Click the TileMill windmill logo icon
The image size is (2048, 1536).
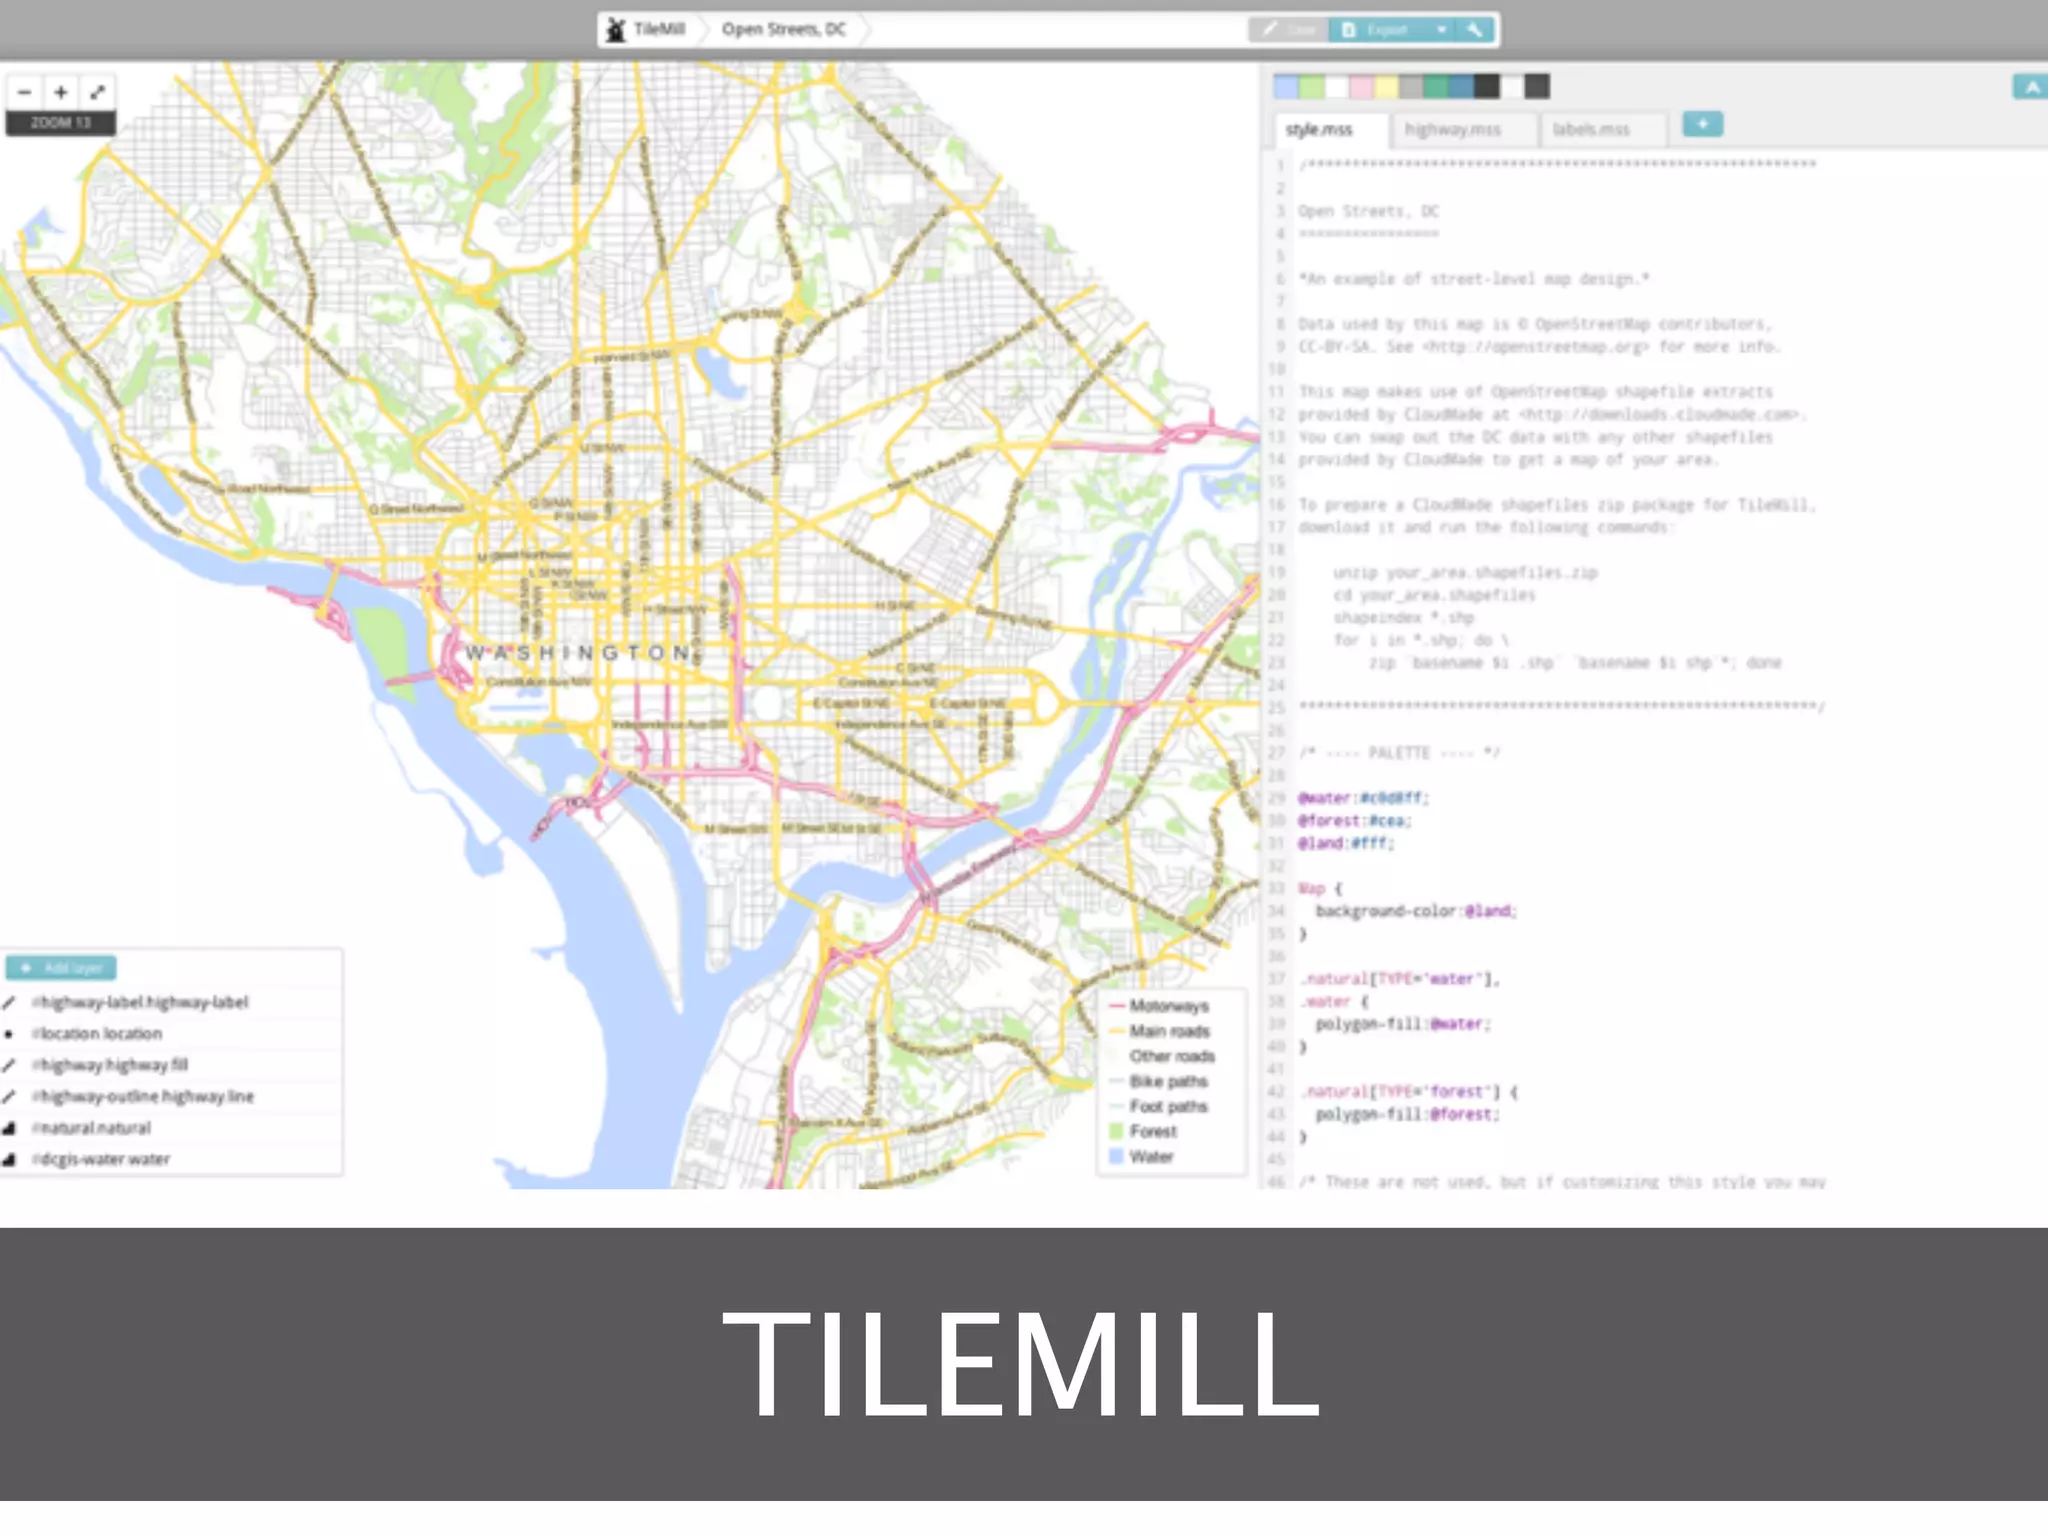click(616, 30)
